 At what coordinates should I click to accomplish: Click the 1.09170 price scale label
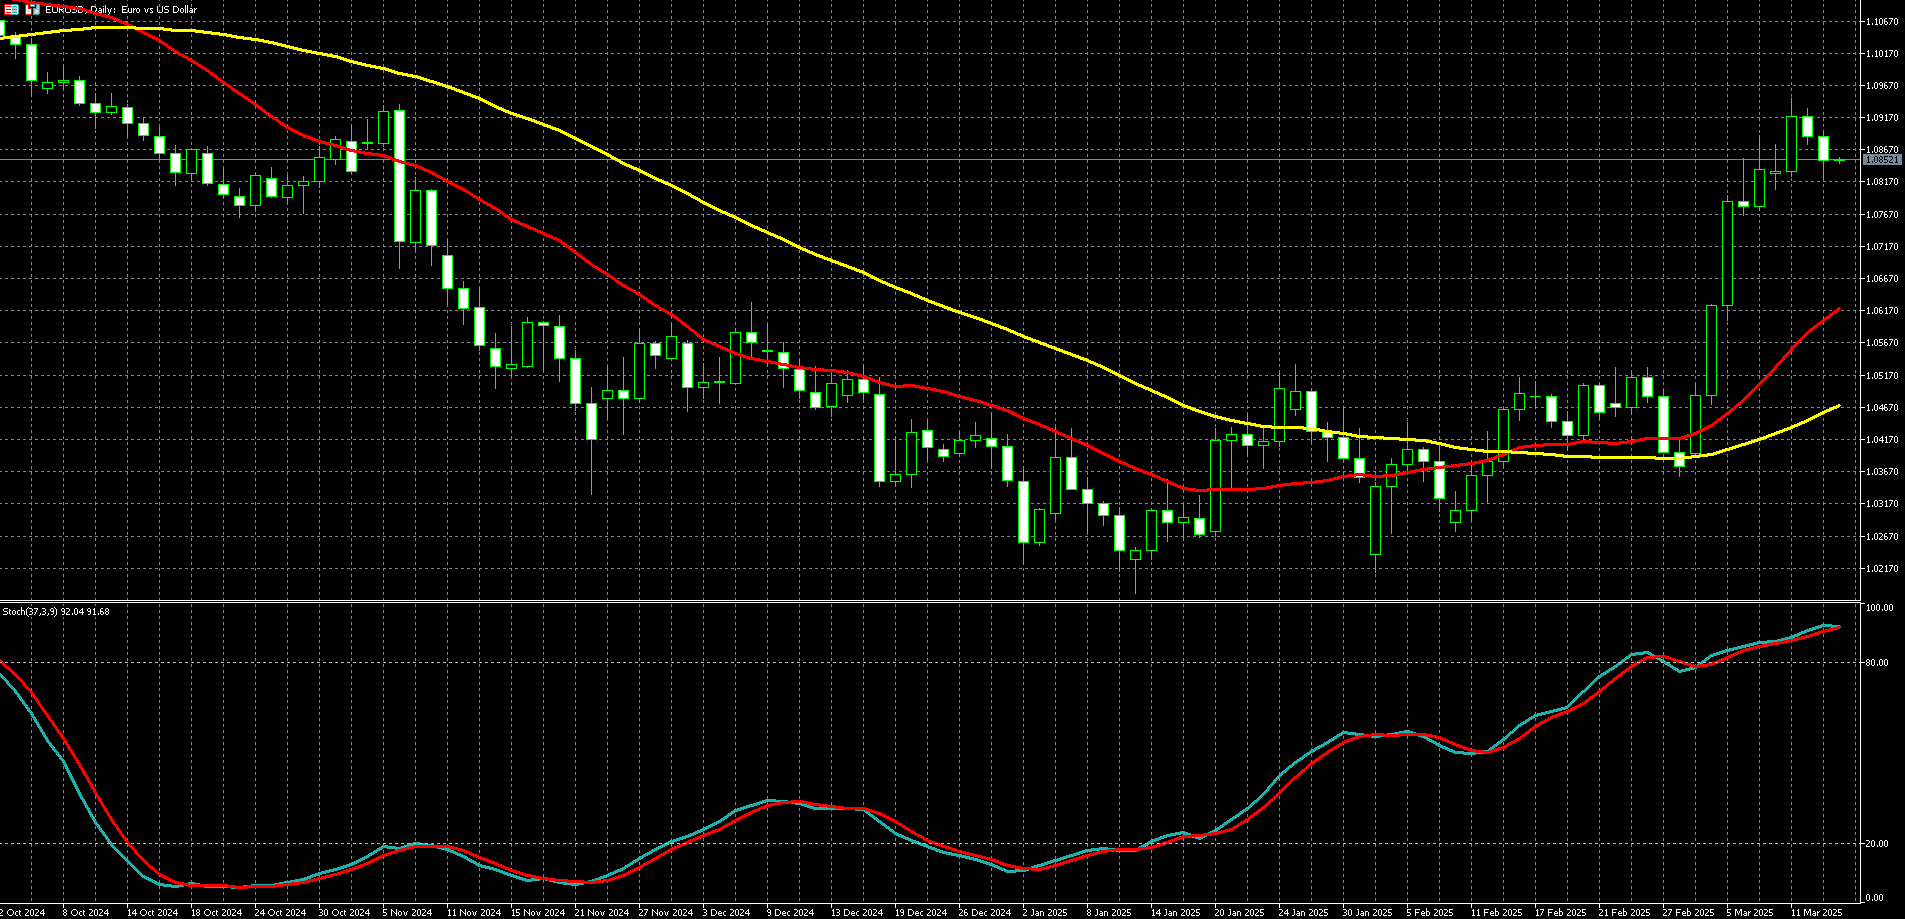1882,118
